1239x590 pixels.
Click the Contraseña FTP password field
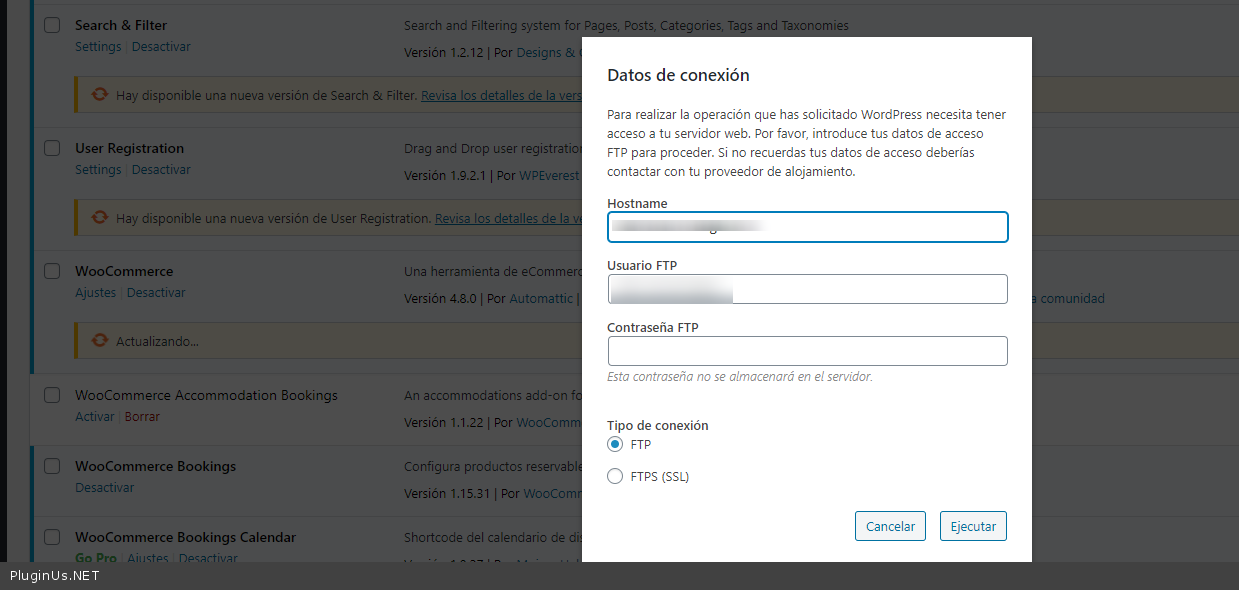click(x=807, y=351)
